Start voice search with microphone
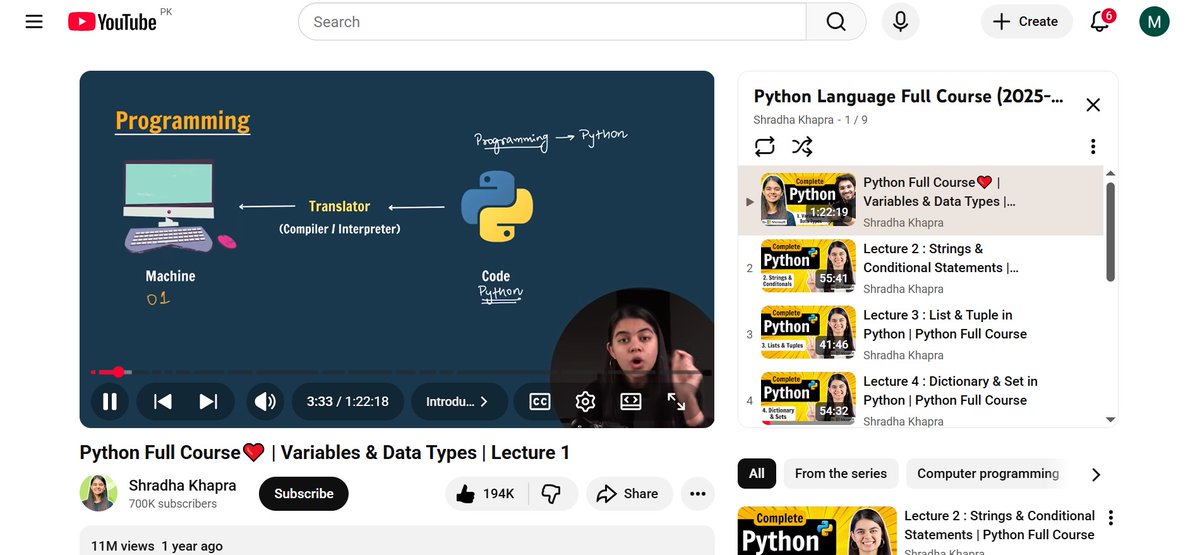This screenshot has width=1200, height=555. coord(900,22)
